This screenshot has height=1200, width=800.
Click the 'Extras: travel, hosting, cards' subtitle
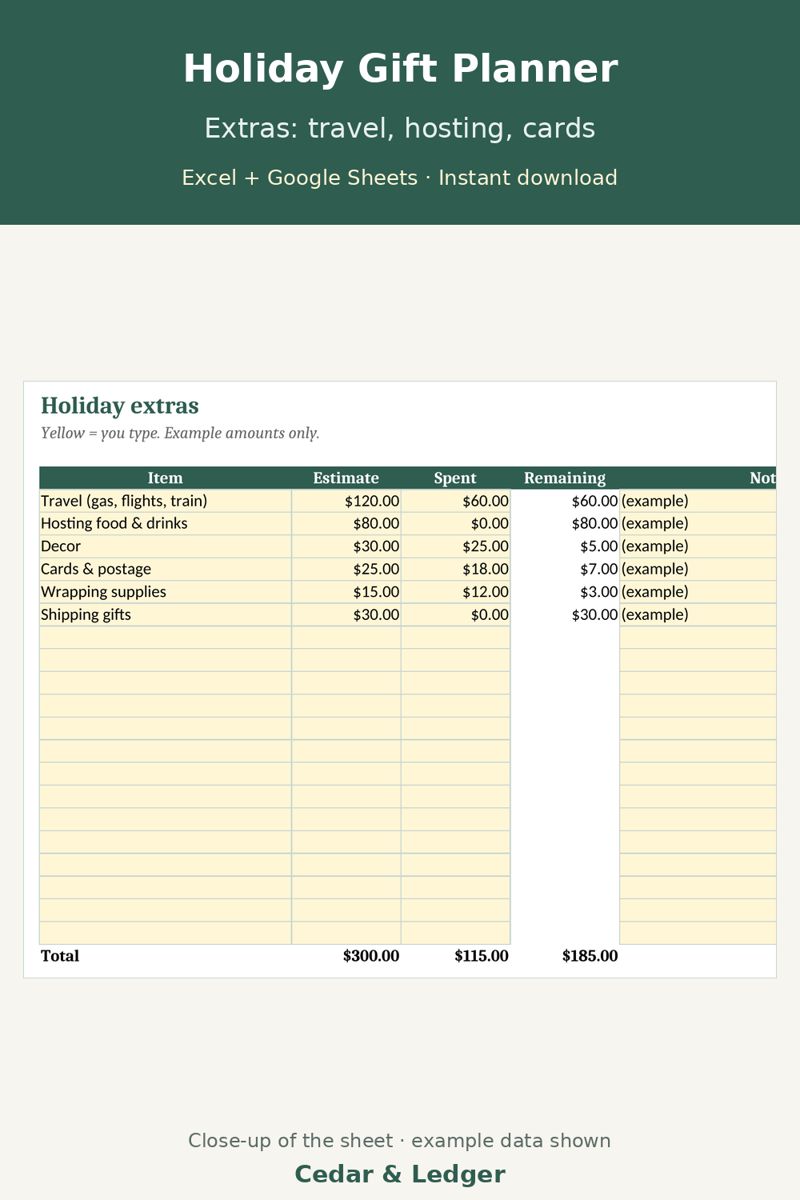click(400, 128)
